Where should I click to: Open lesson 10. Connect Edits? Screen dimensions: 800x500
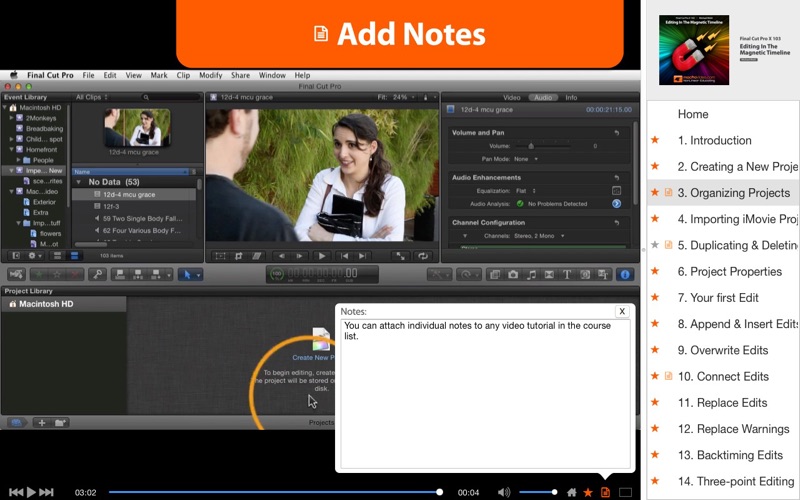pos(723,376)
